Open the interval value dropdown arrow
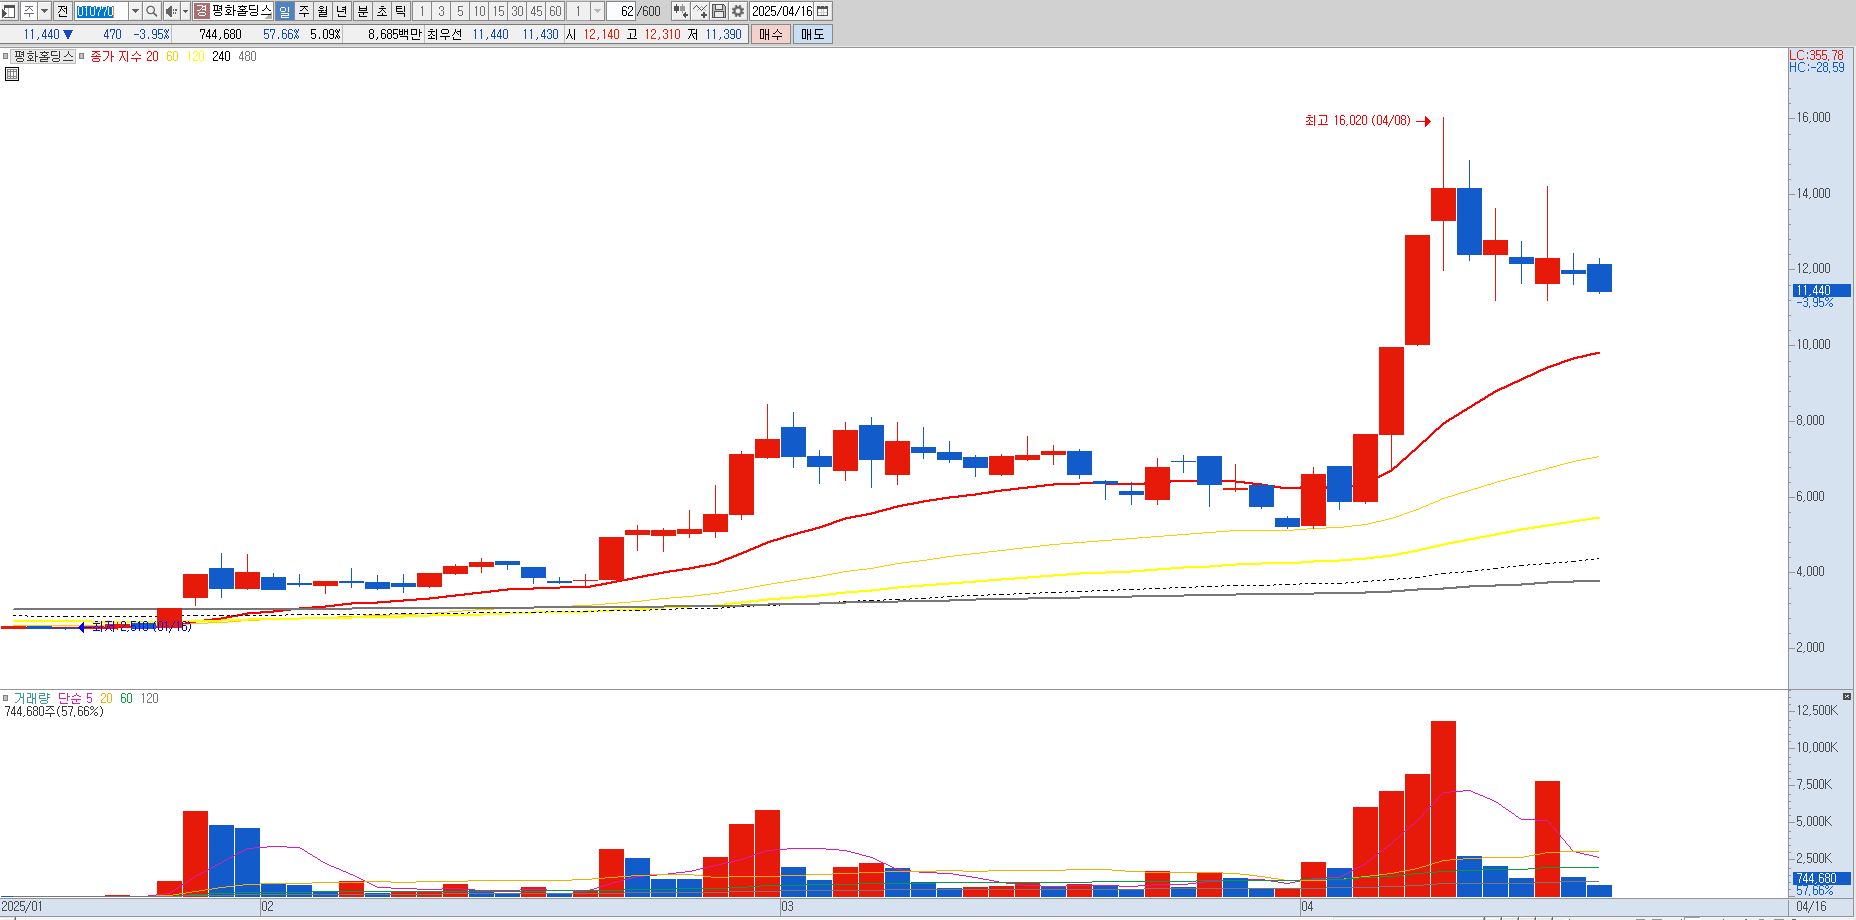Image resolution: width=1856 pixels, height=920 pixels. (x=597, y=11)
